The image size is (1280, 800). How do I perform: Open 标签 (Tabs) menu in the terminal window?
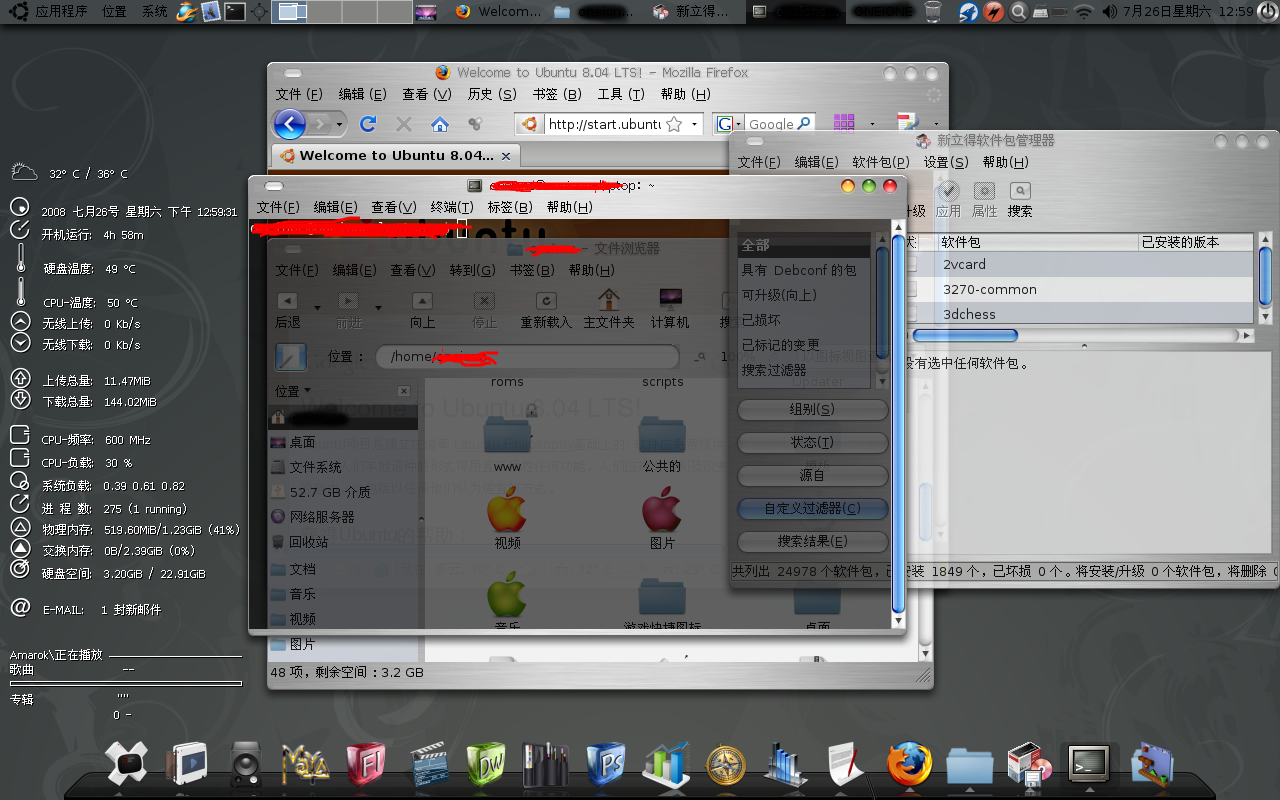pos(509,207)
